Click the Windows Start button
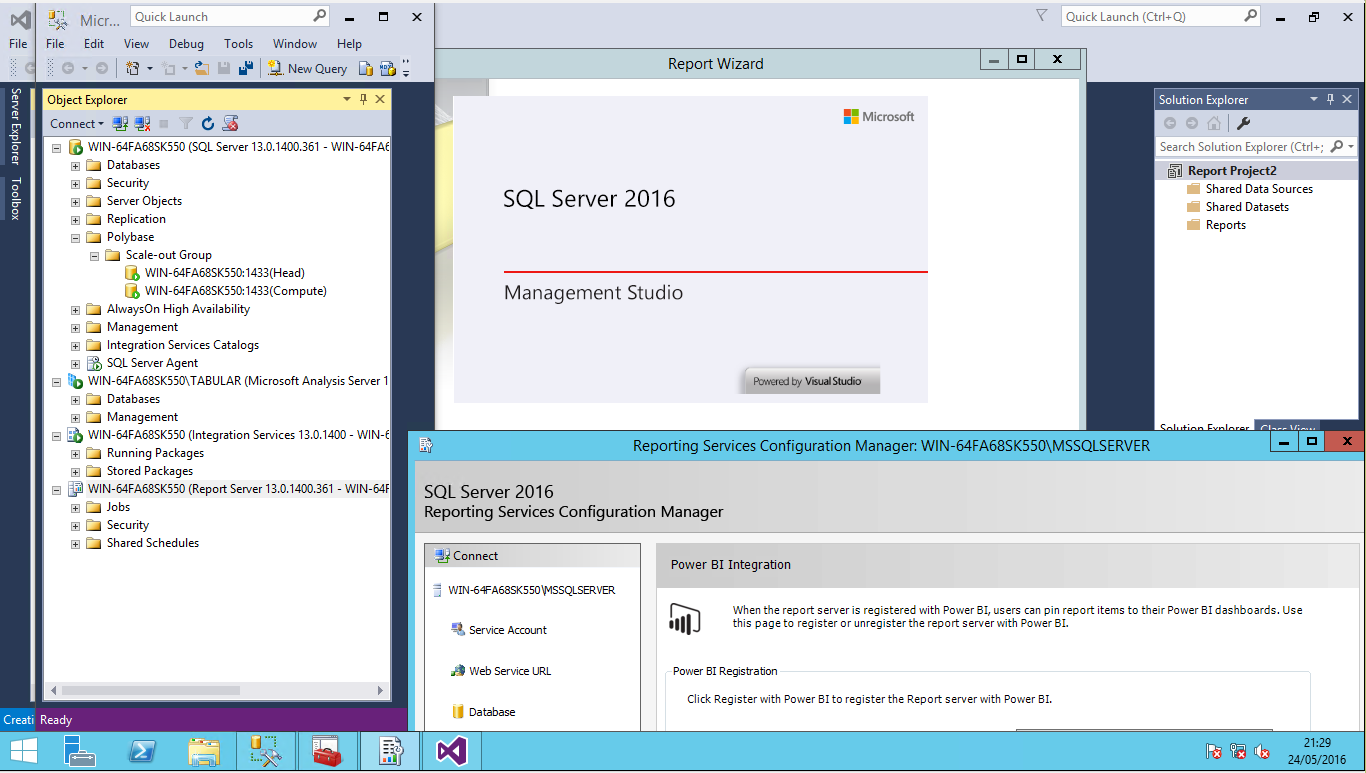Screen dimensions: 1366x773 [23, 751]
